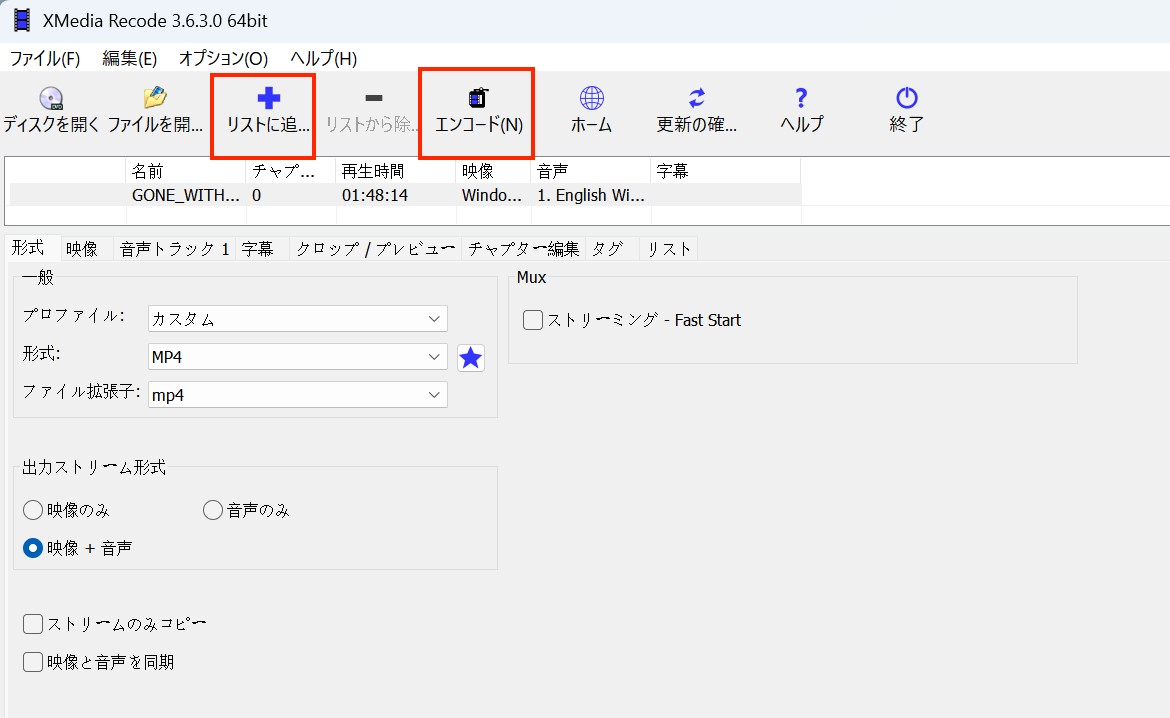Exit the app using 終了 power icon
The image size is (1170, 718).
(907, 98)
